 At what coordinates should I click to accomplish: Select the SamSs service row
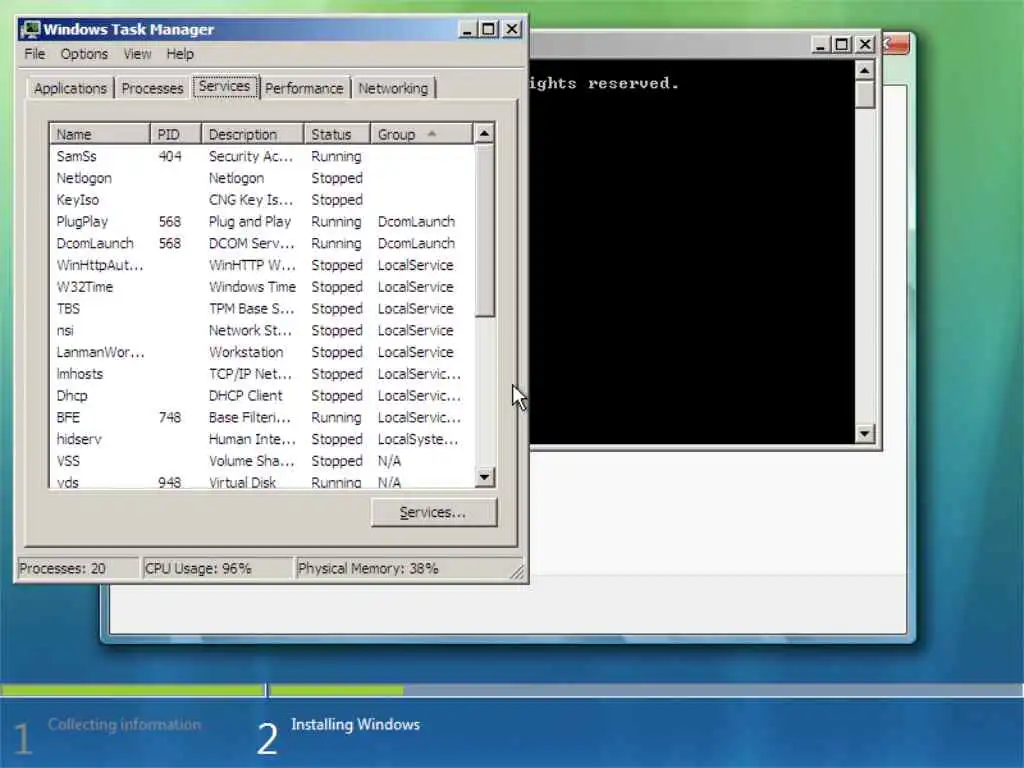coord(262,156)
